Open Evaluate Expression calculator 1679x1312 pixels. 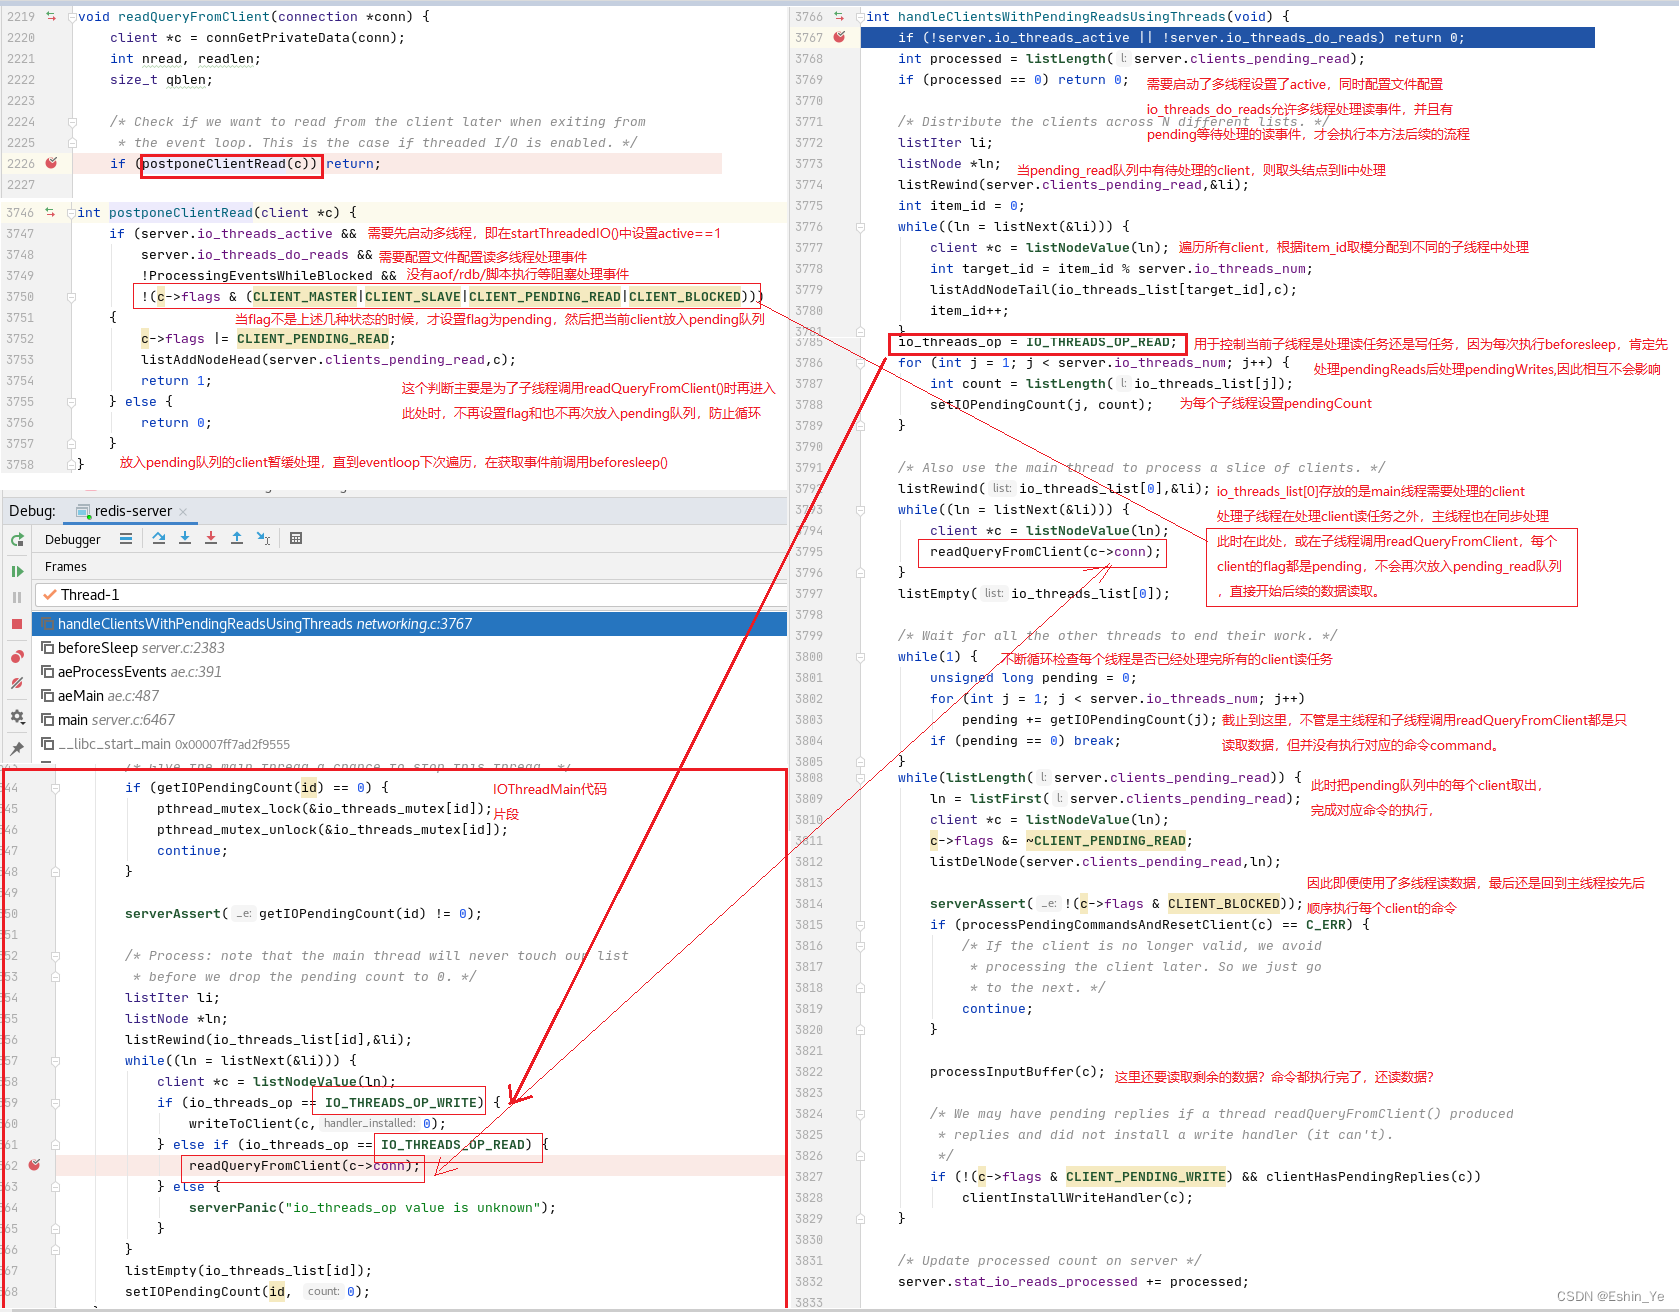[296, 538]
